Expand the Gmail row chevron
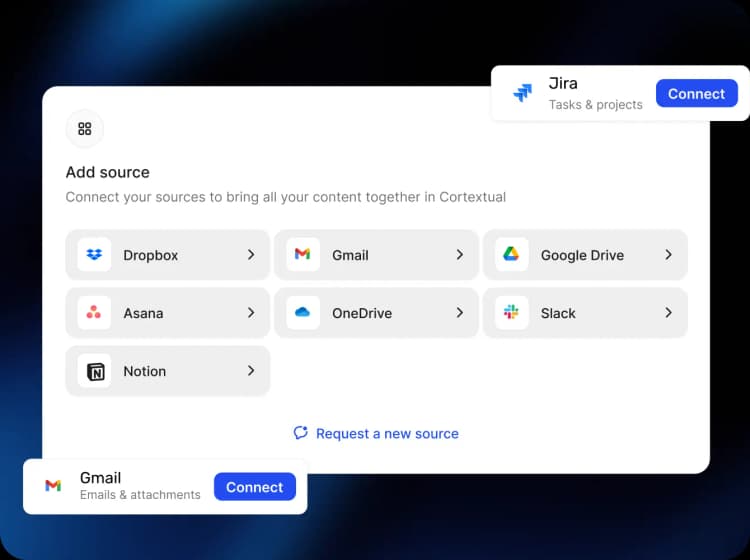The image size is (750, 560). tap(460, 255)
